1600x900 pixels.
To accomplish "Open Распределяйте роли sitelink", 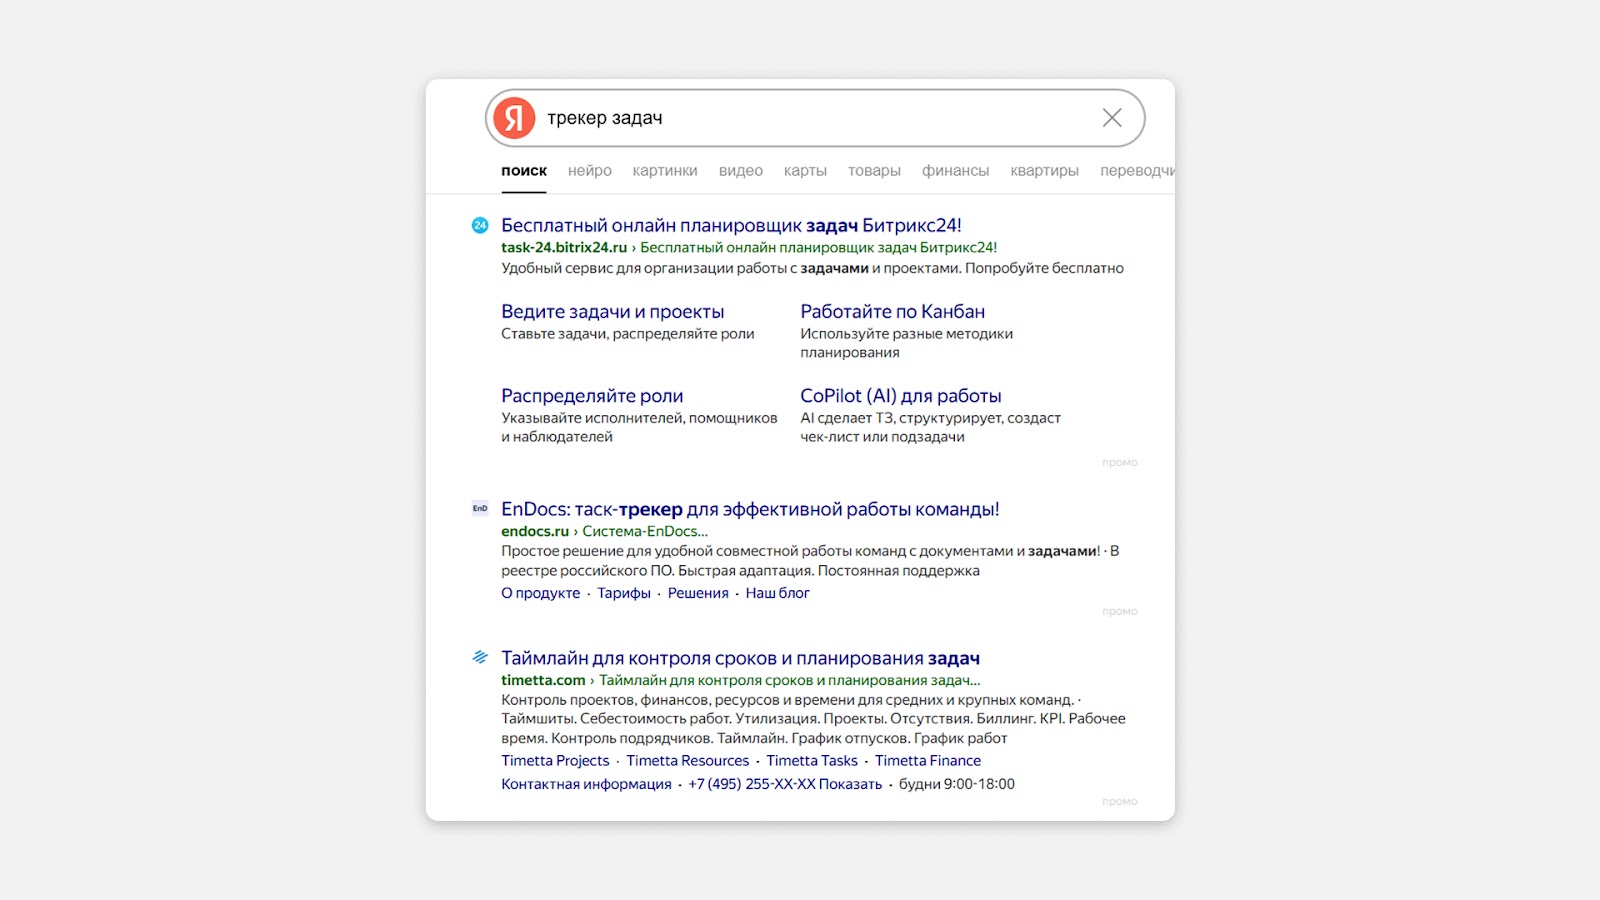I will [x=592, y=396].
